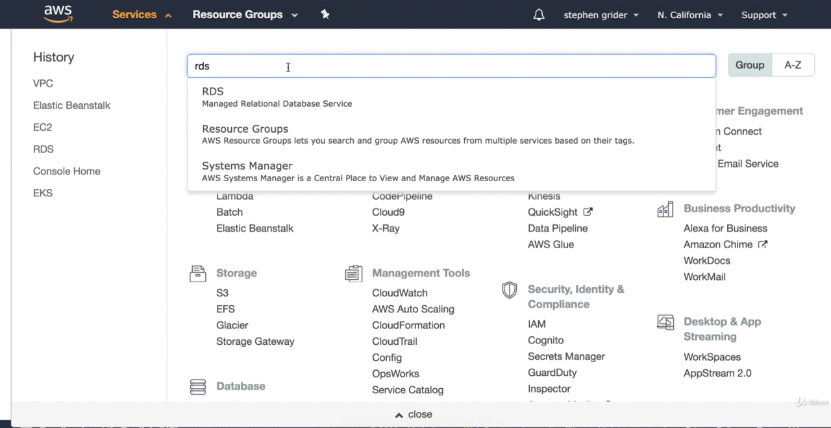Open WorkMail service

(x=704, y=277)
